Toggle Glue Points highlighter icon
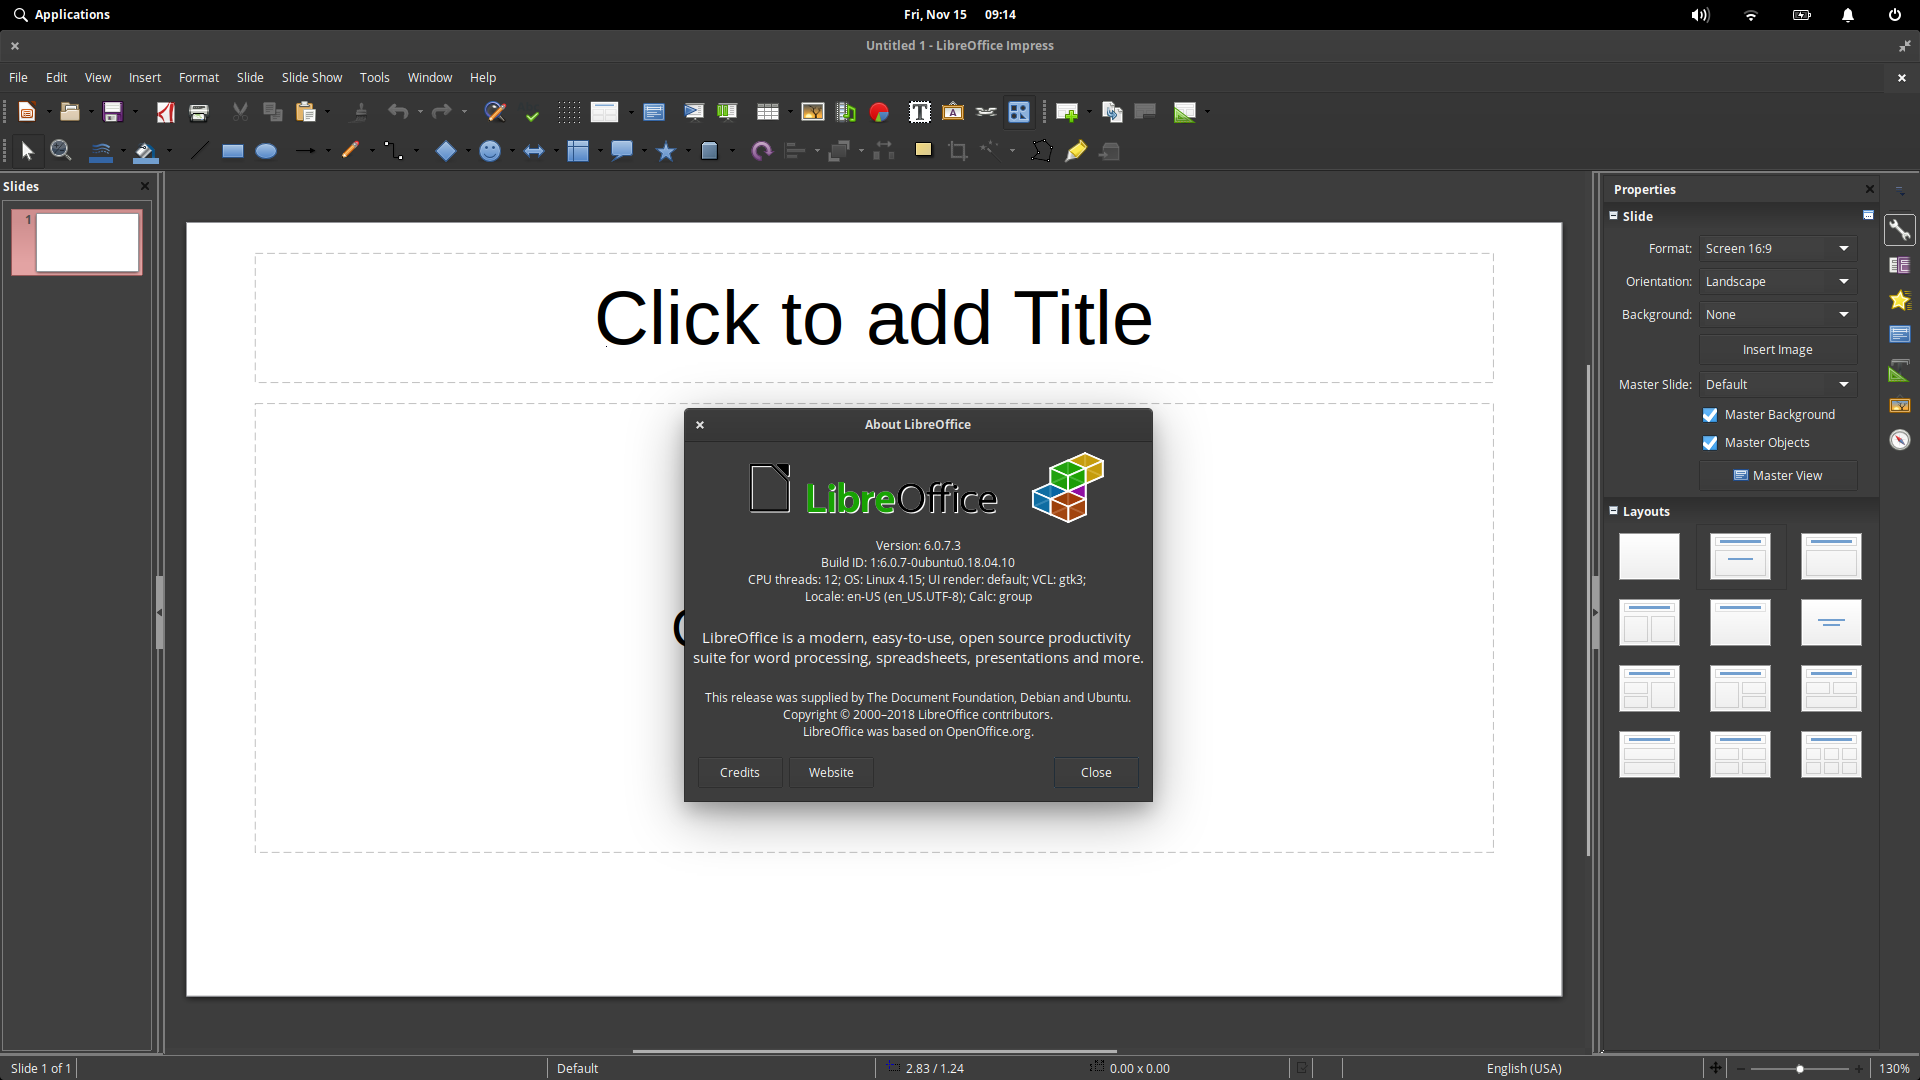The width and height of the screenshot is (1920, 1080). point(1076,151)
